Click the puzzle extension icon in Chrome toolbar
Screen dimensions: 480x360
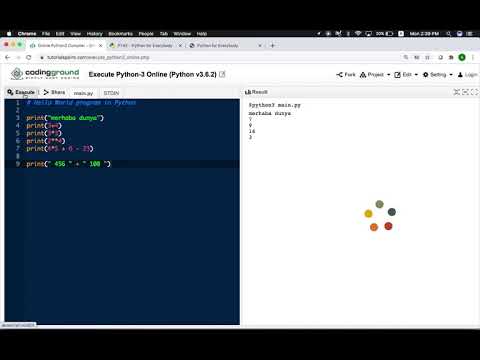pyautogui.click(x=451, y=57)
